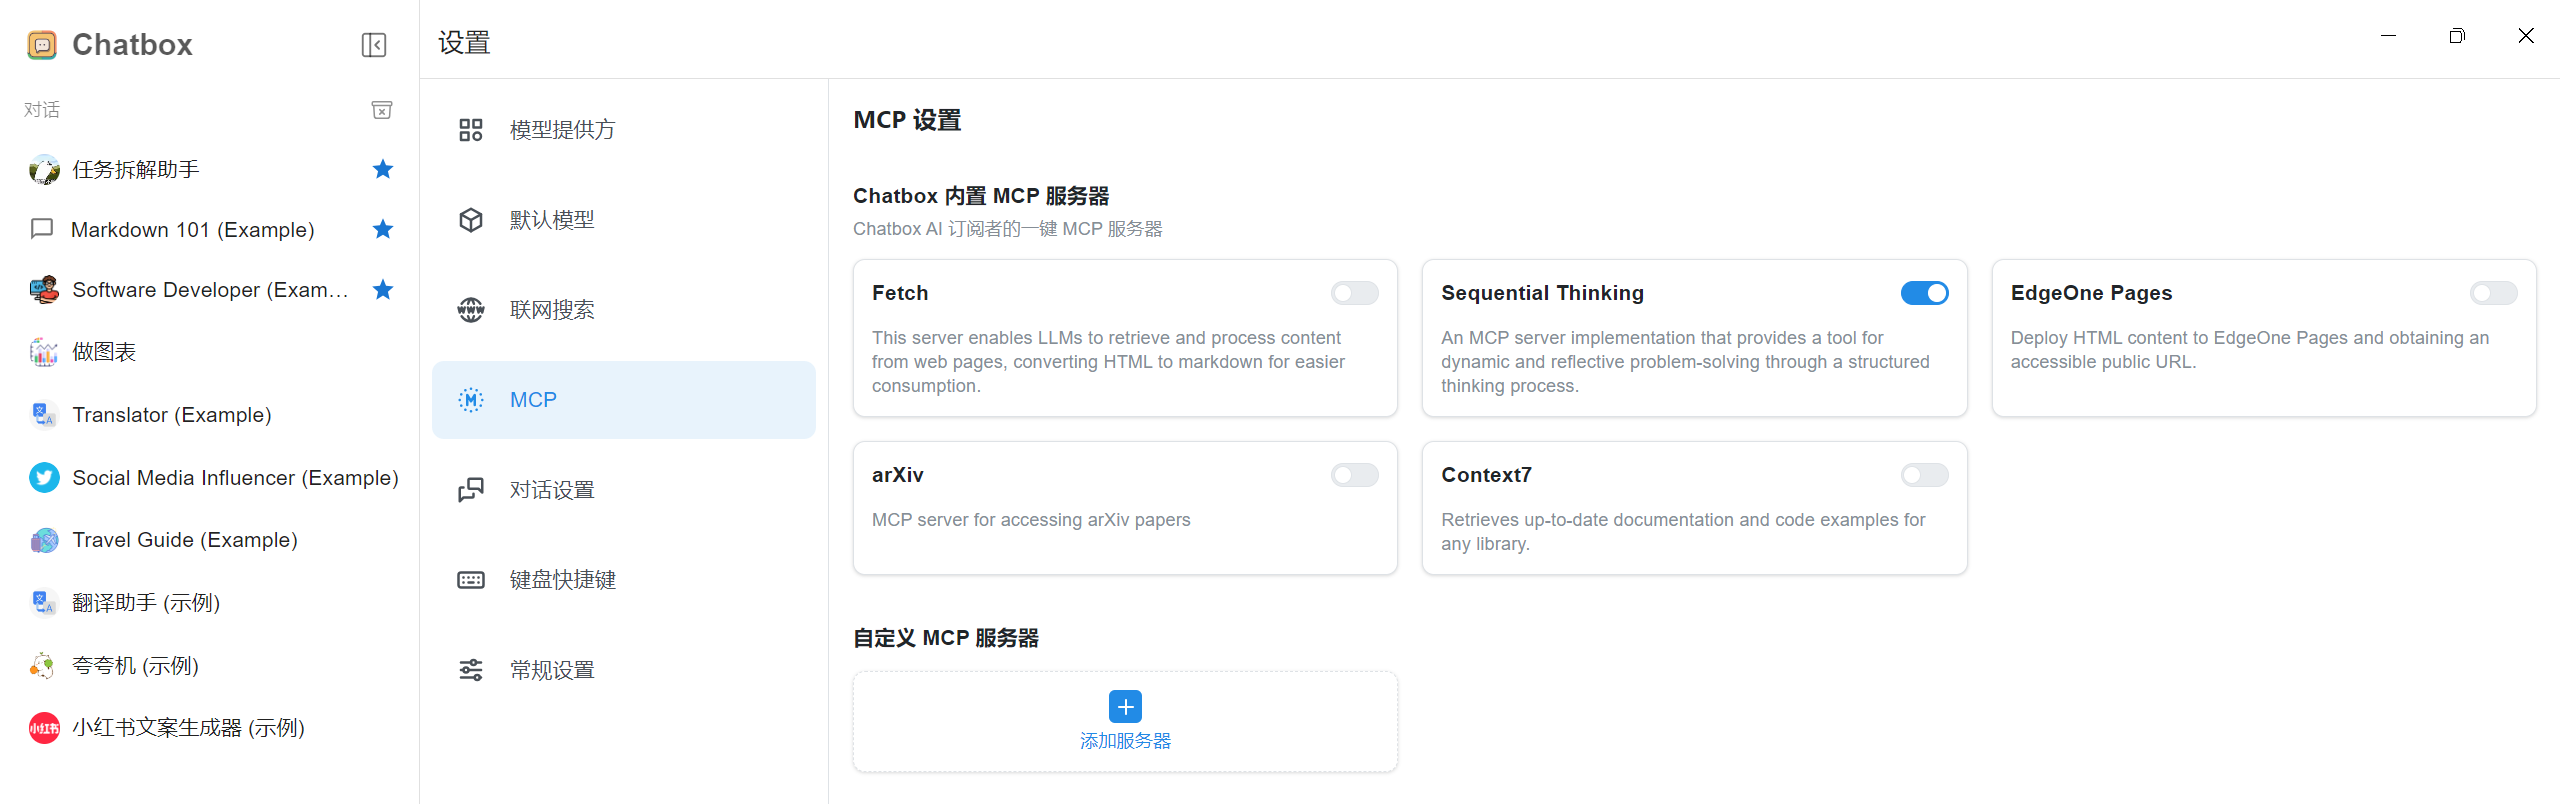Click the Travel Guide globe icon
The height and width of the screenshot is (804, 2561).
[x=44, y=540]
